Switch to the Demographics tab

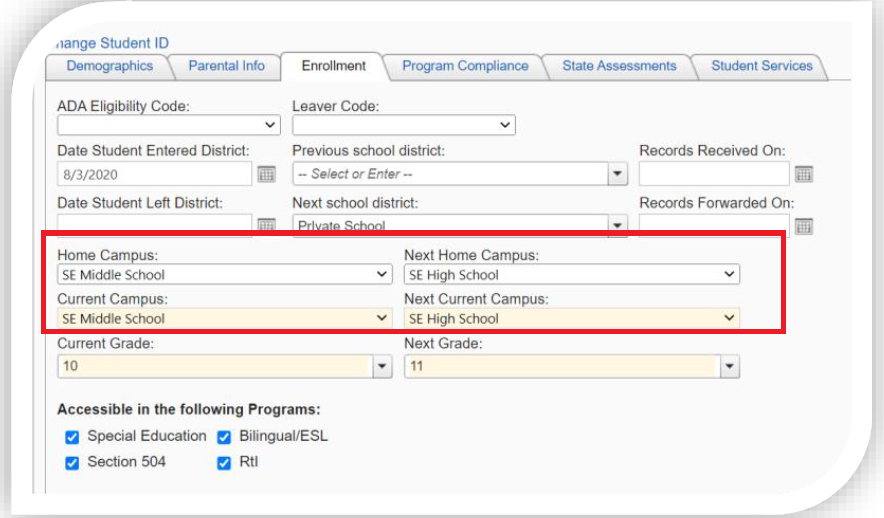click(x=110, y=66)
